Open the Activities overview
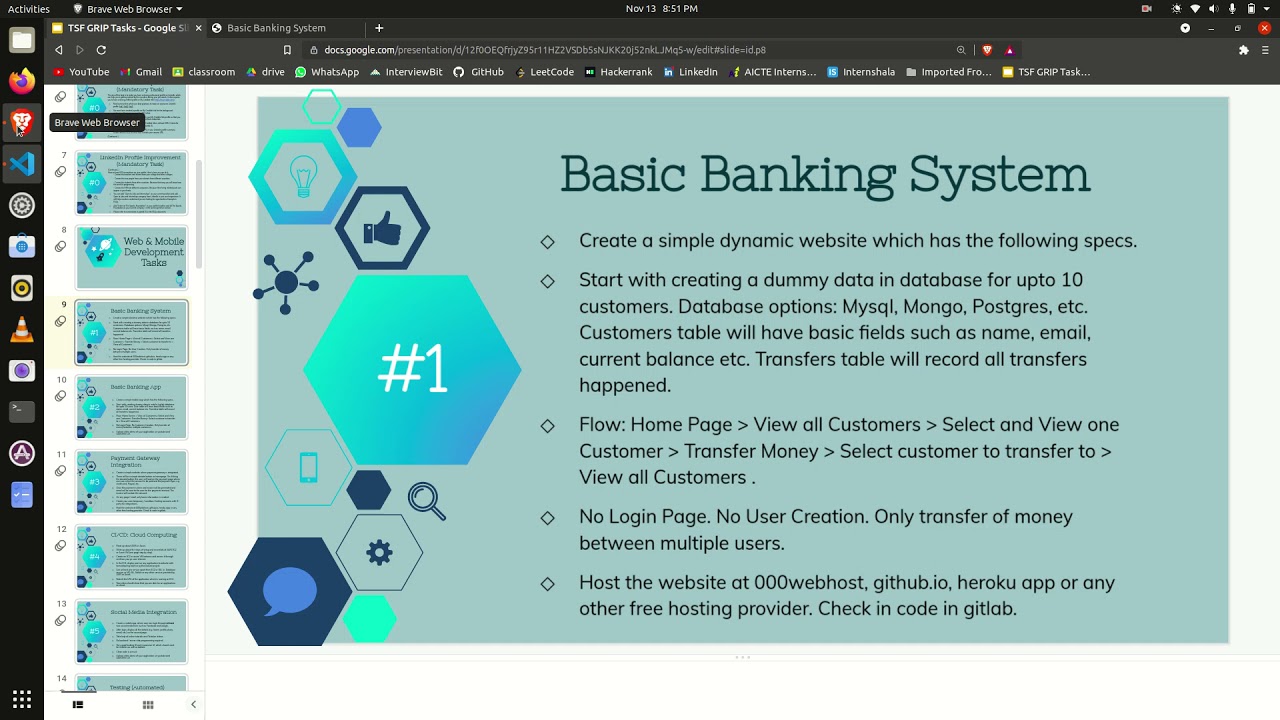The image size is (1280, 720). pyautogui.click(x=28, y=8)
